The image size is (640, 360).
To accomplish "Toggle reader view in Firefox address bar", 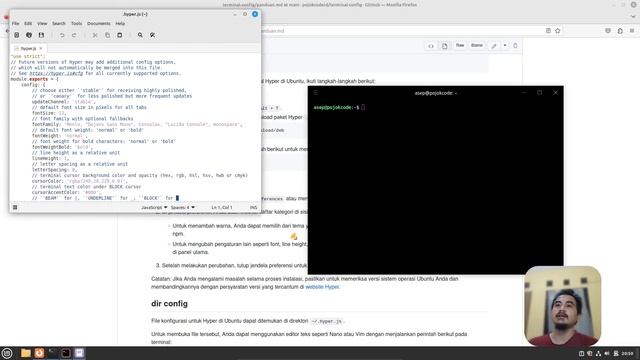I will [x=548, y=31].
